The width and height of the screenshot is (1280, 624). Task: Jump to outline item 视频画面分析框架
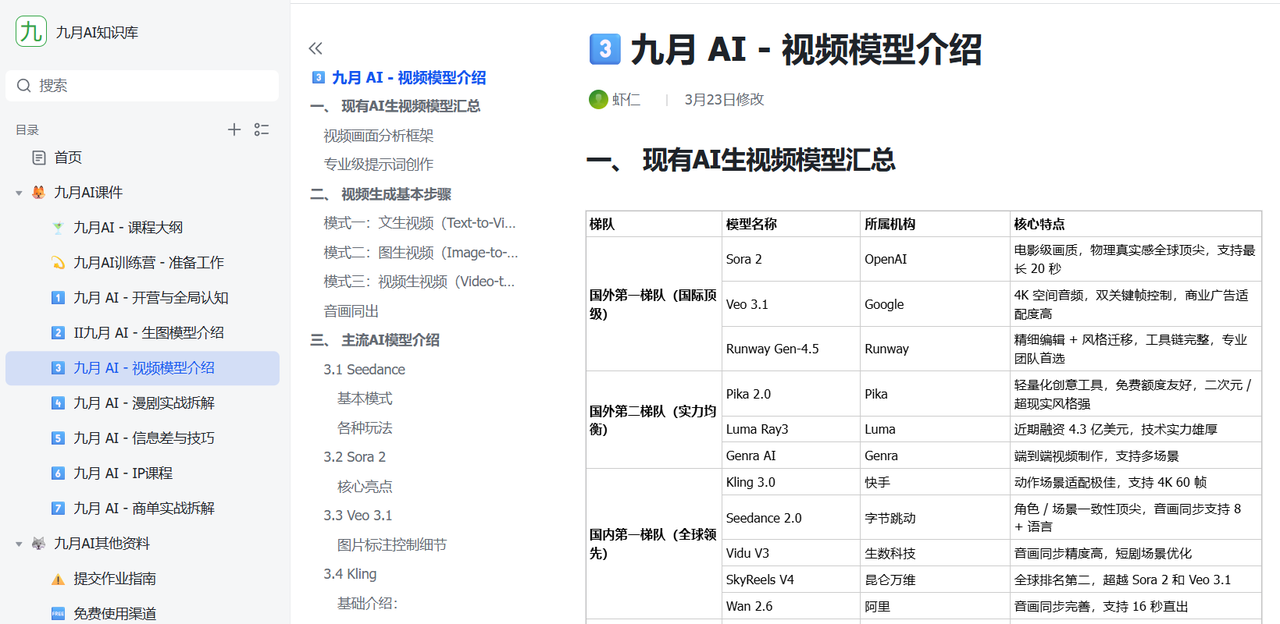click(x=378, y=135)
